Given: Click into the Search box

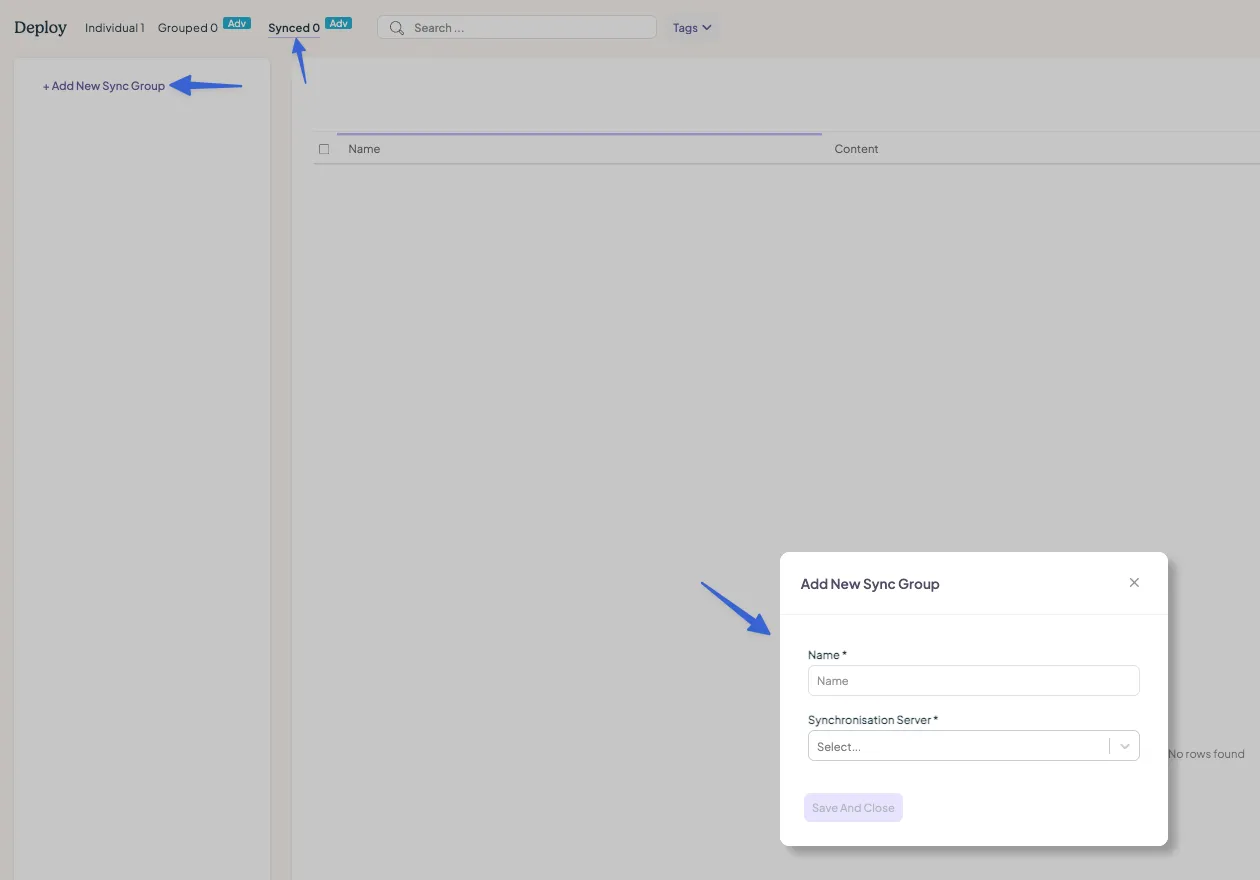Looking at the screenshot, I should 517,28.
